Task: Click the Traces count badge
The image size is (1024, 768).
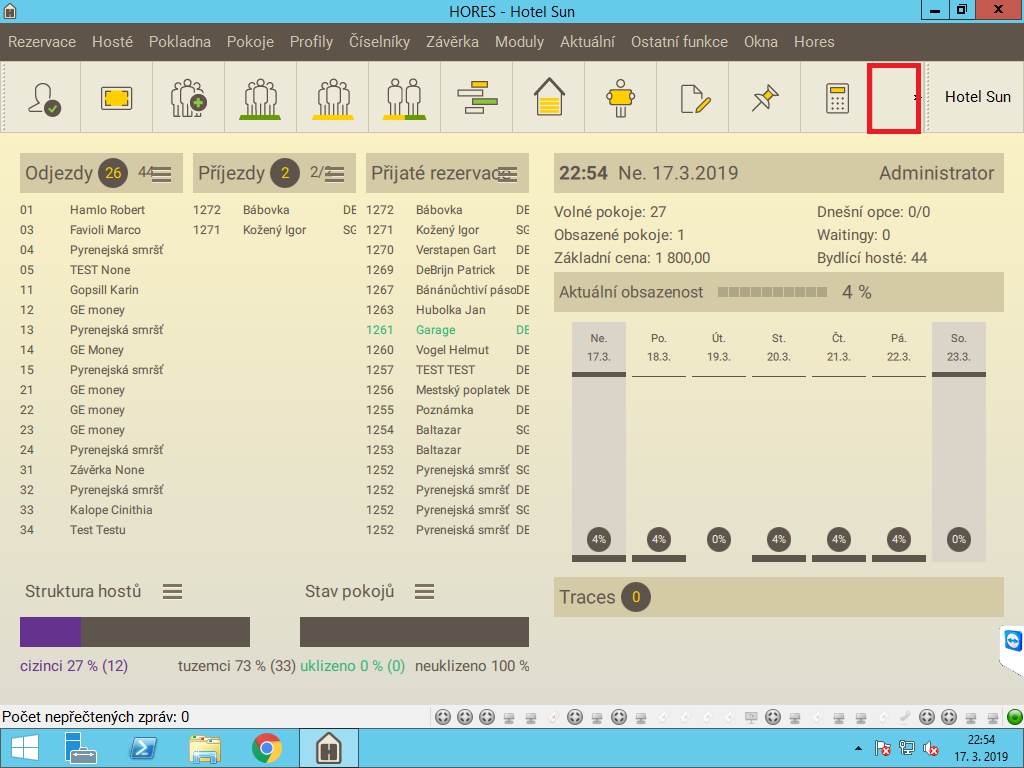Action: (x=634, y=598)
